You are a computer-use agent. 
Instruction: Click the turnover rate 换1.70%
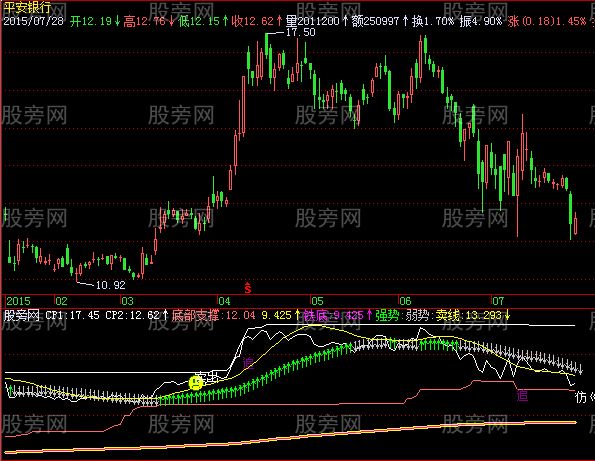coord(433,21)
